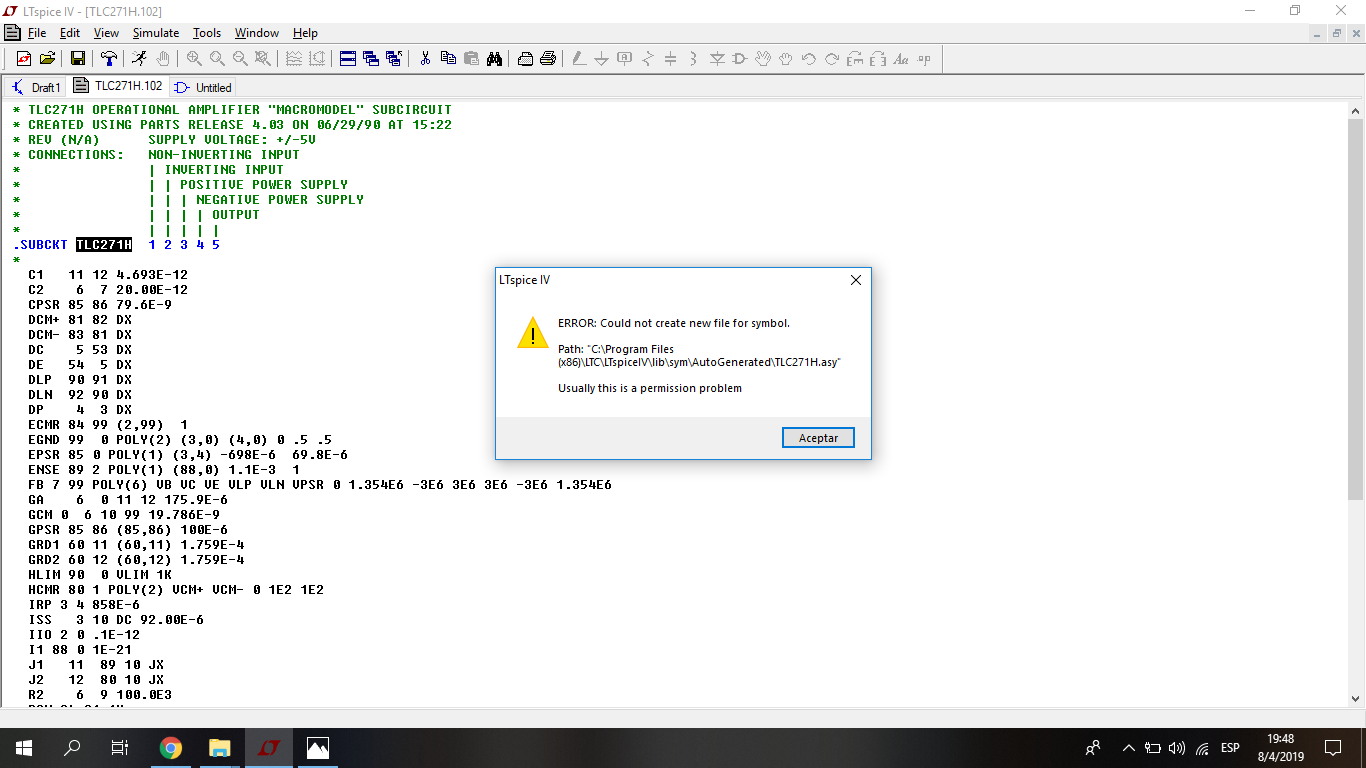
Task: Save the file using the floppy icon
Action: pos(77,59)
